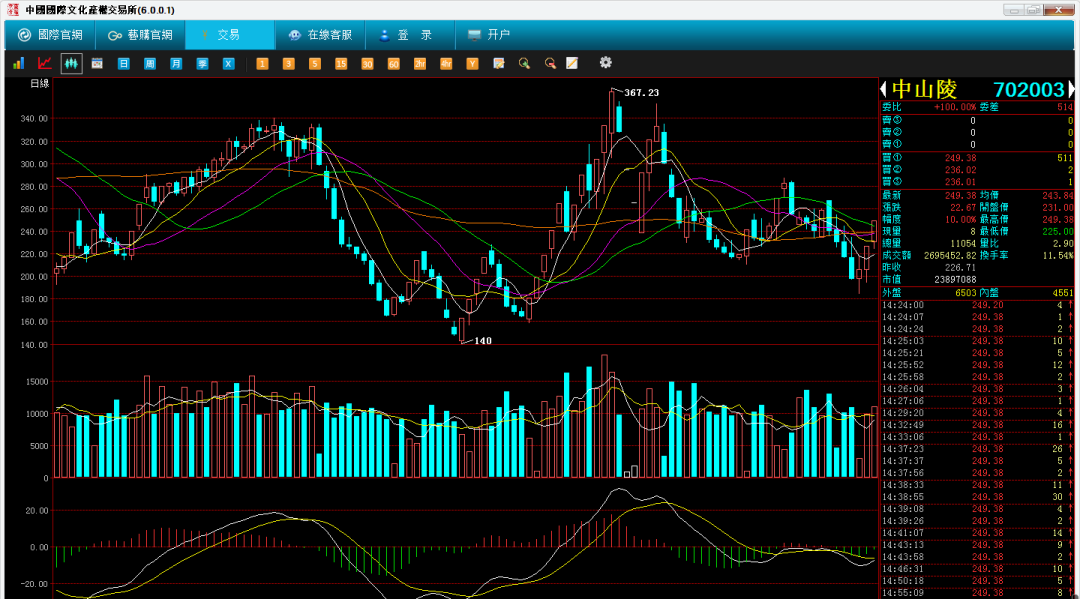Image resolution: width=1080 pixels, height=599 pixels.
Task: Click the 開盤價 value 231.00
Action: [1057, 207]
